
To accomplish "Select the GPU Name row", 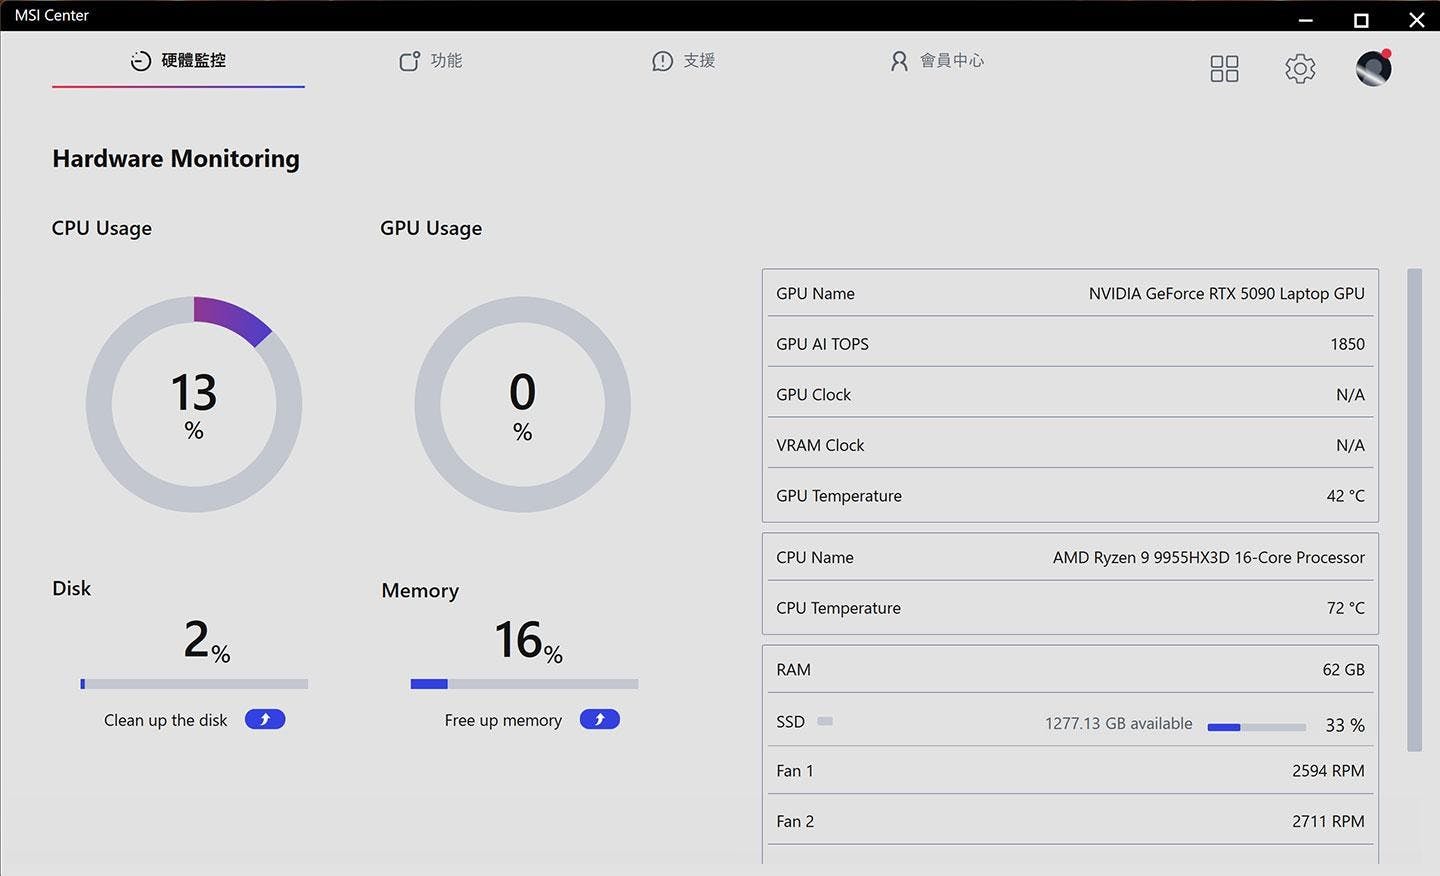I will click(1070, 293).
